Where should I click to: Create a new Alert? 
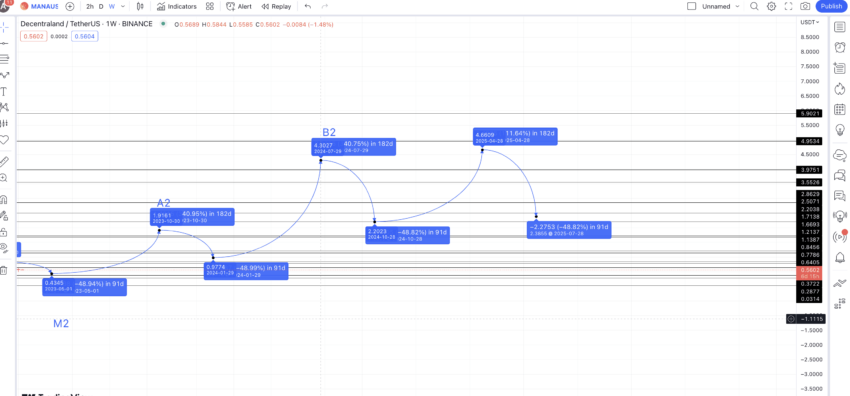click(239, 7)
